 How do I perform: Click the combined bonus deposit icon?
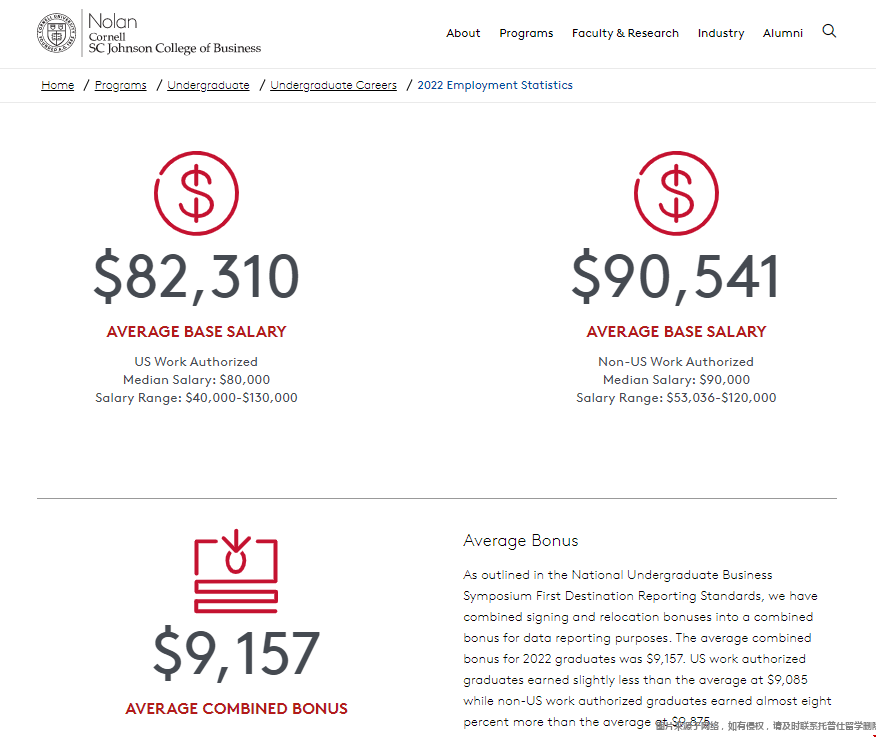tap(236, 572)
